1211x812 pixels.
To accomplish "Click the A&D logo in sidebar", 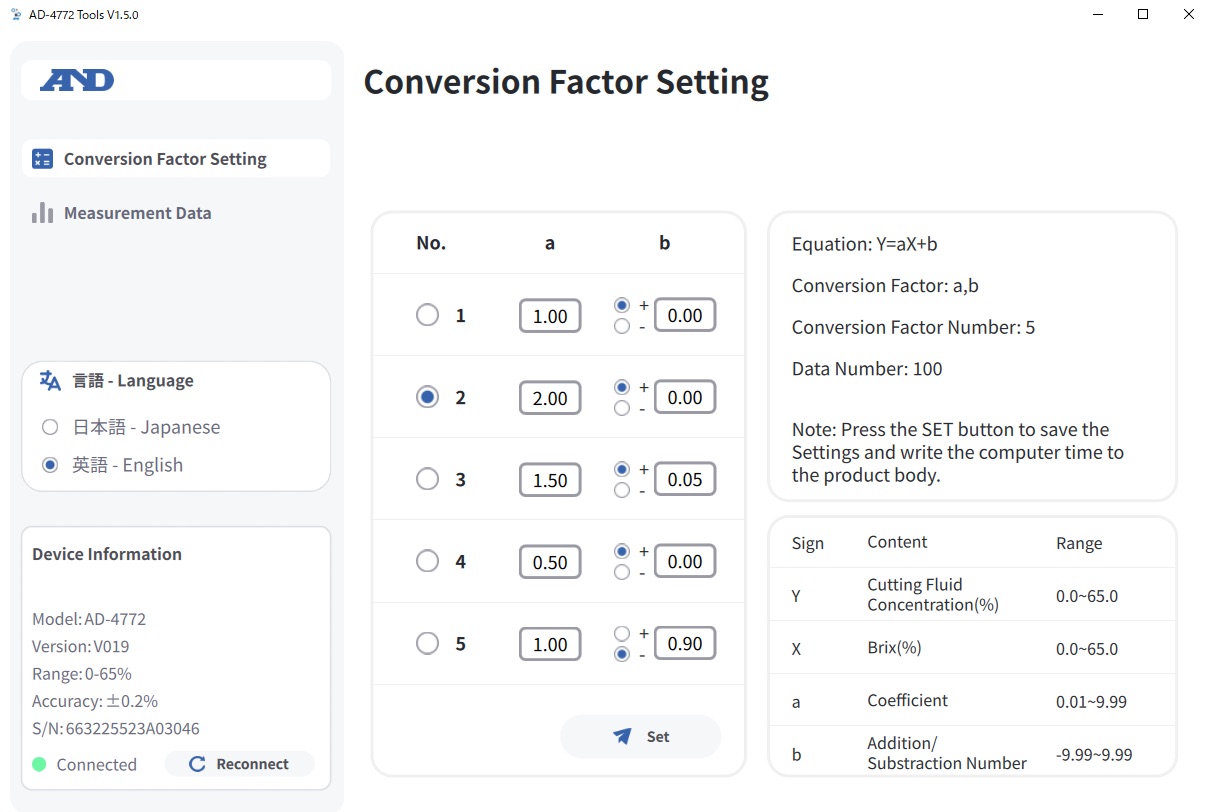I will pyautogui.click(x=77, y=80).
